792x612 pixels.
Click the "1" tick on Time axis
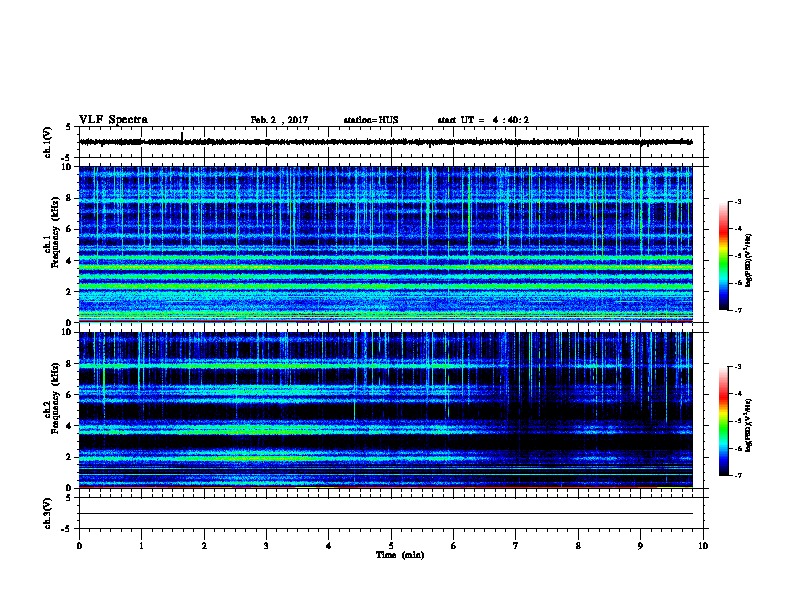click(141, 546)
